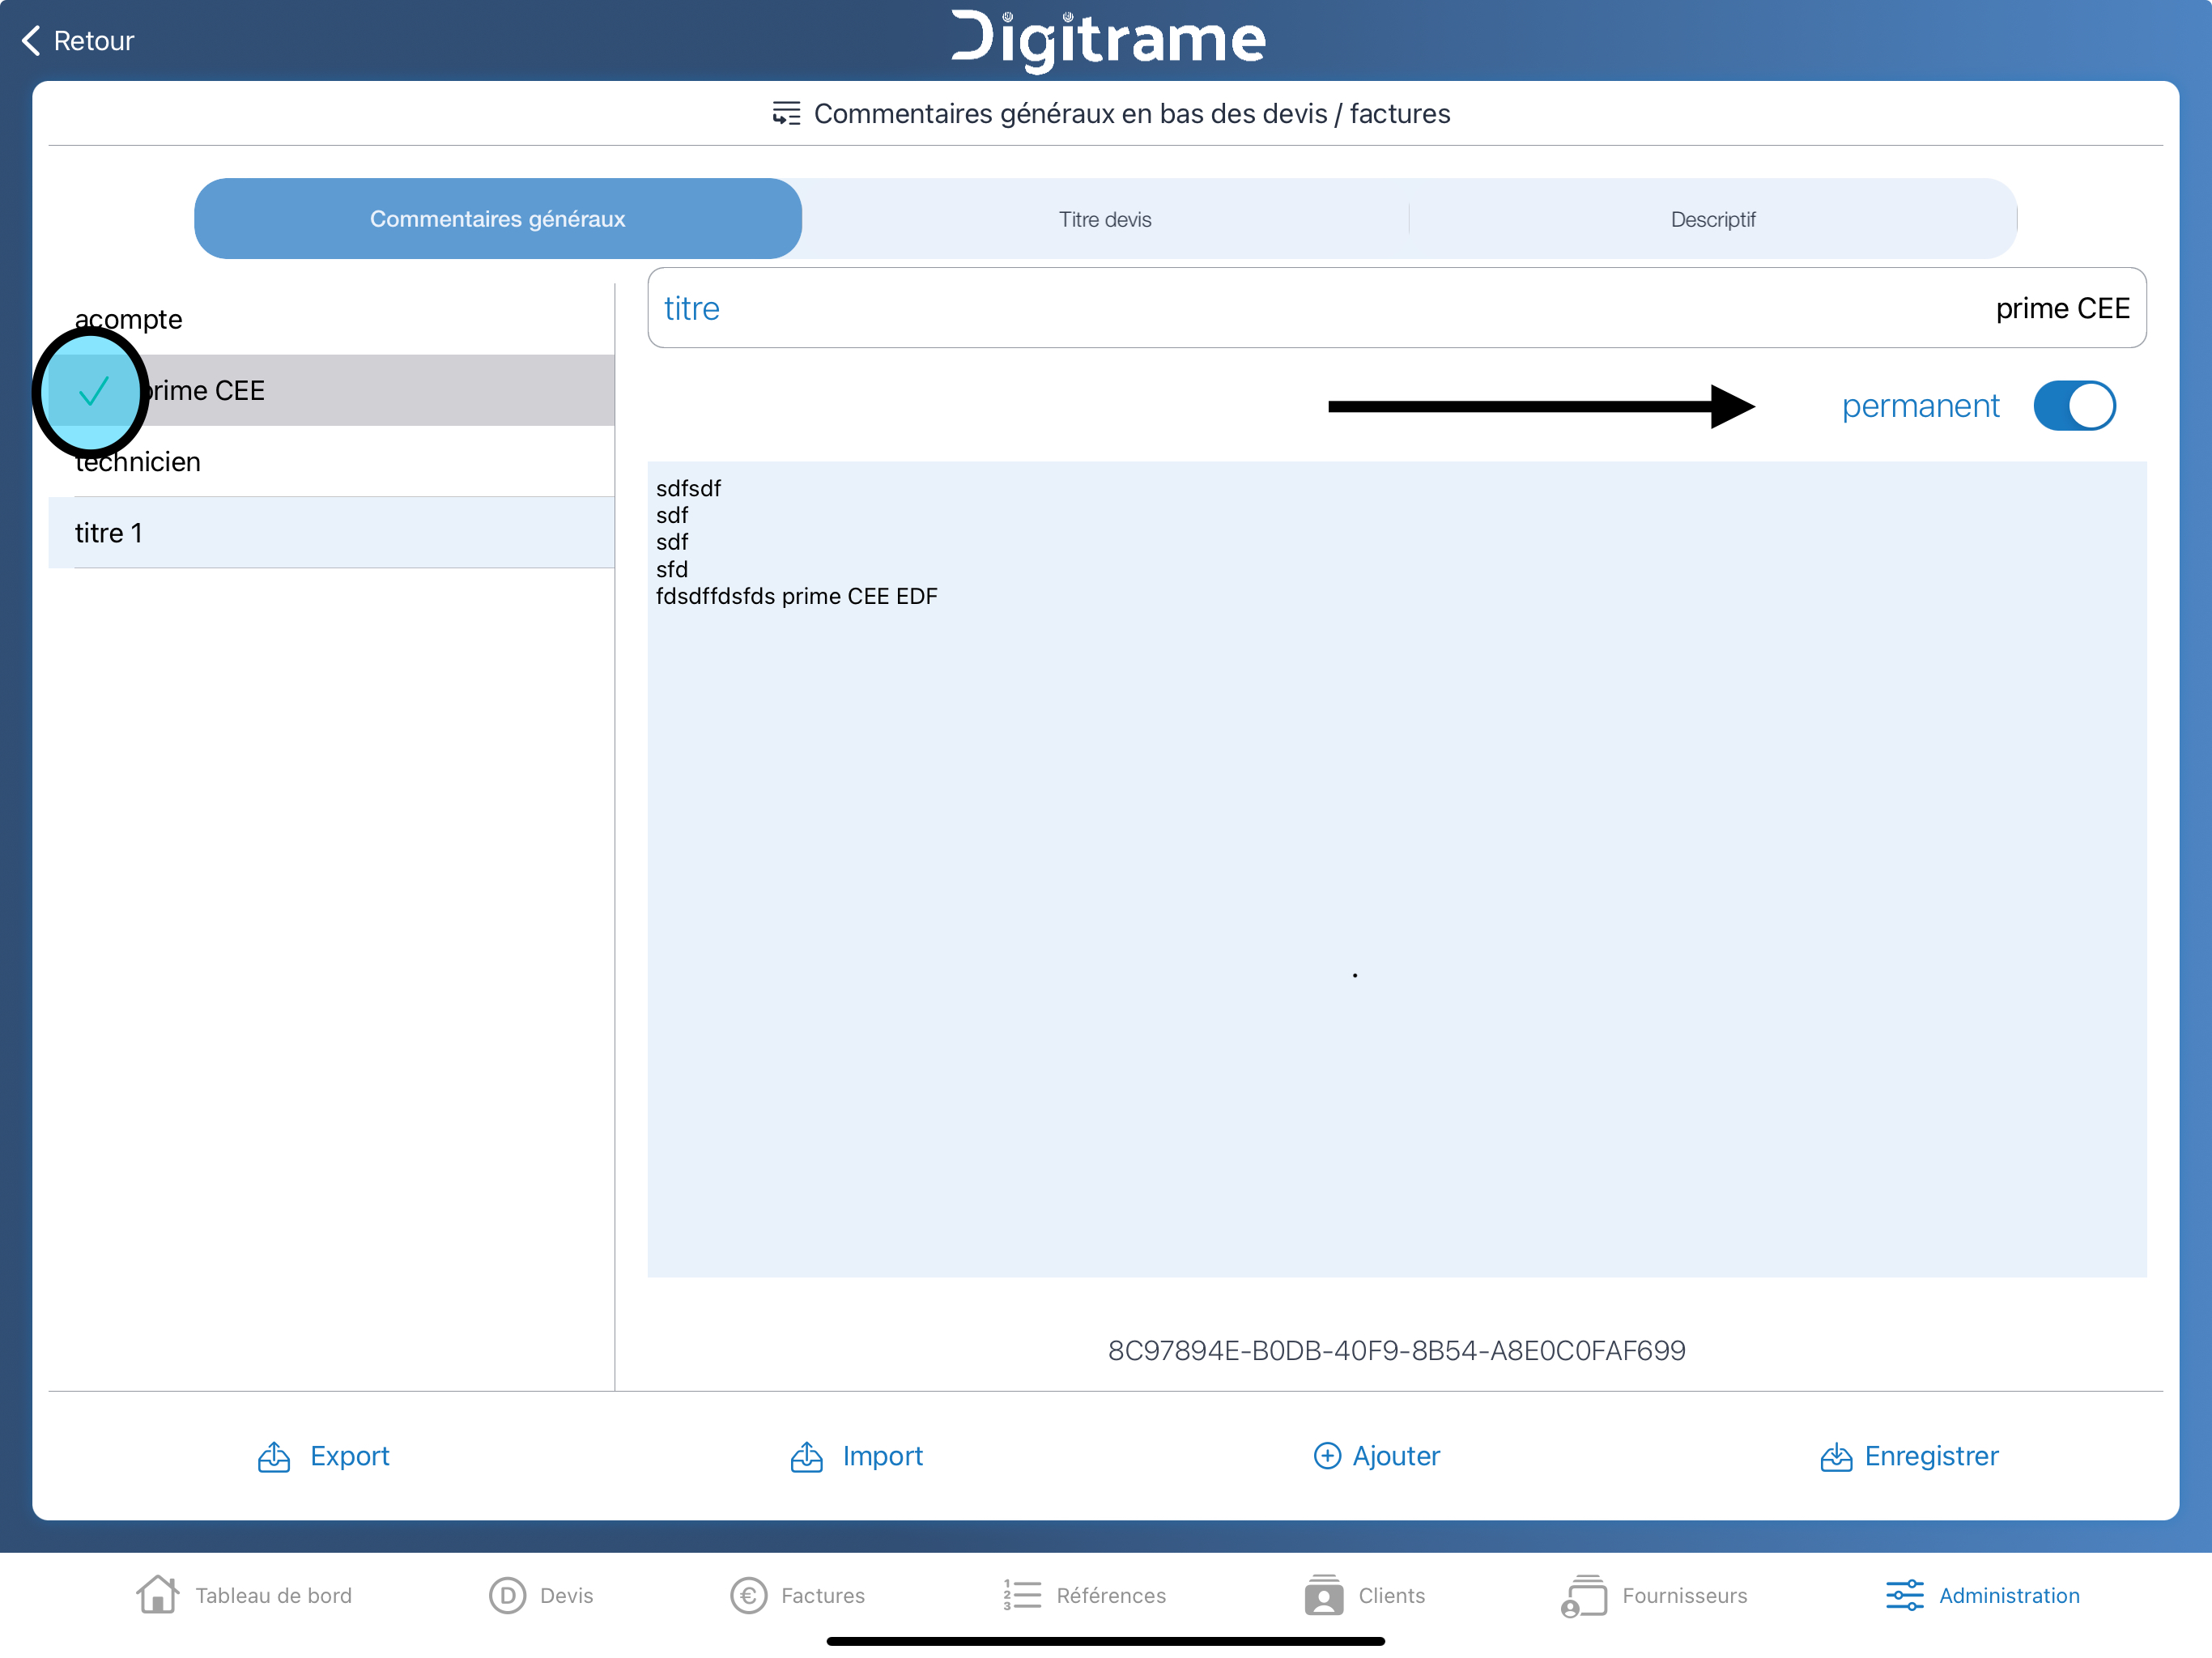Open Références numbered list icon
The width and height of the screenshot is (2212, 1658).
point(1022,1595)
